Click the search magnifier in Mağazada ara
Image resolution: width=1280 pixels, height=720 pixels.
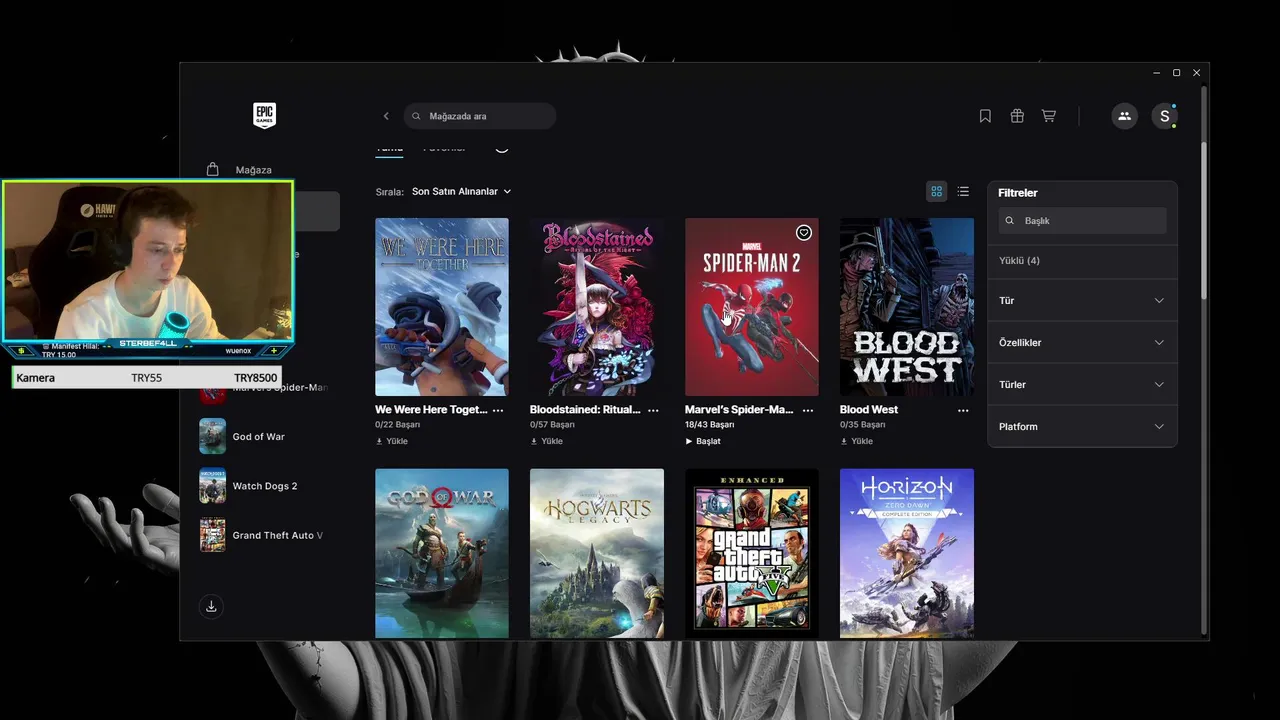(417, 116)
